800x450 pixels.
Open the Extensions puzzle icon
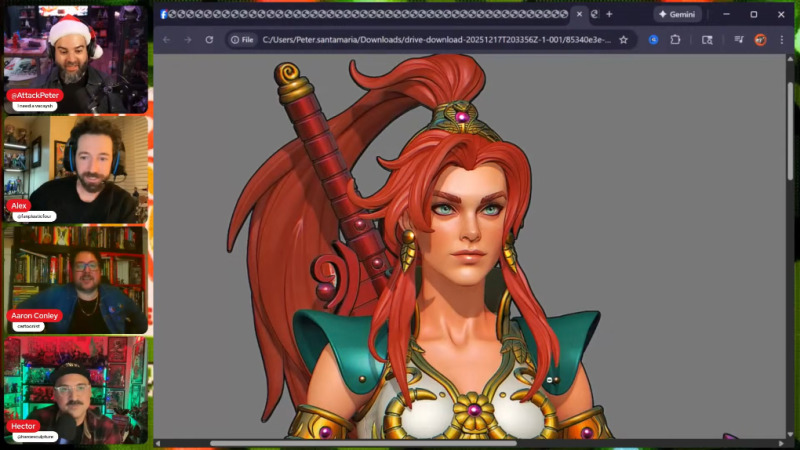coord(675,40)
